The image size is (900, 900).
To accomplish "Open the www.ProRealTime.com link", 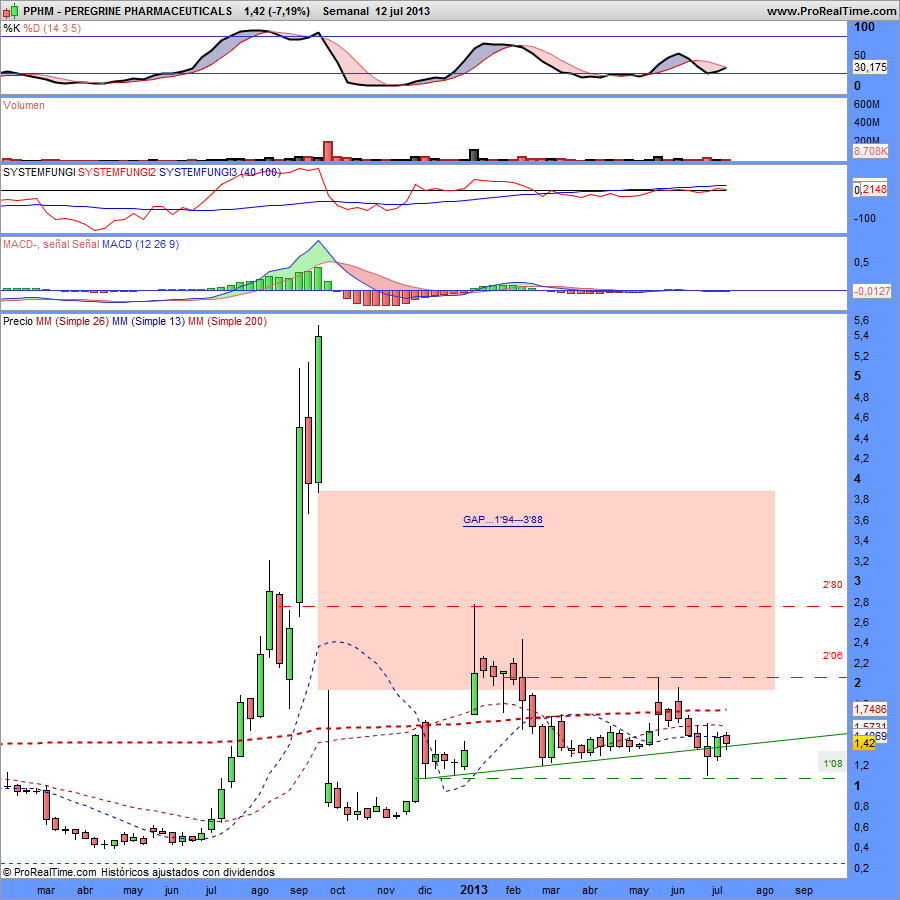I will click(831, 11).
